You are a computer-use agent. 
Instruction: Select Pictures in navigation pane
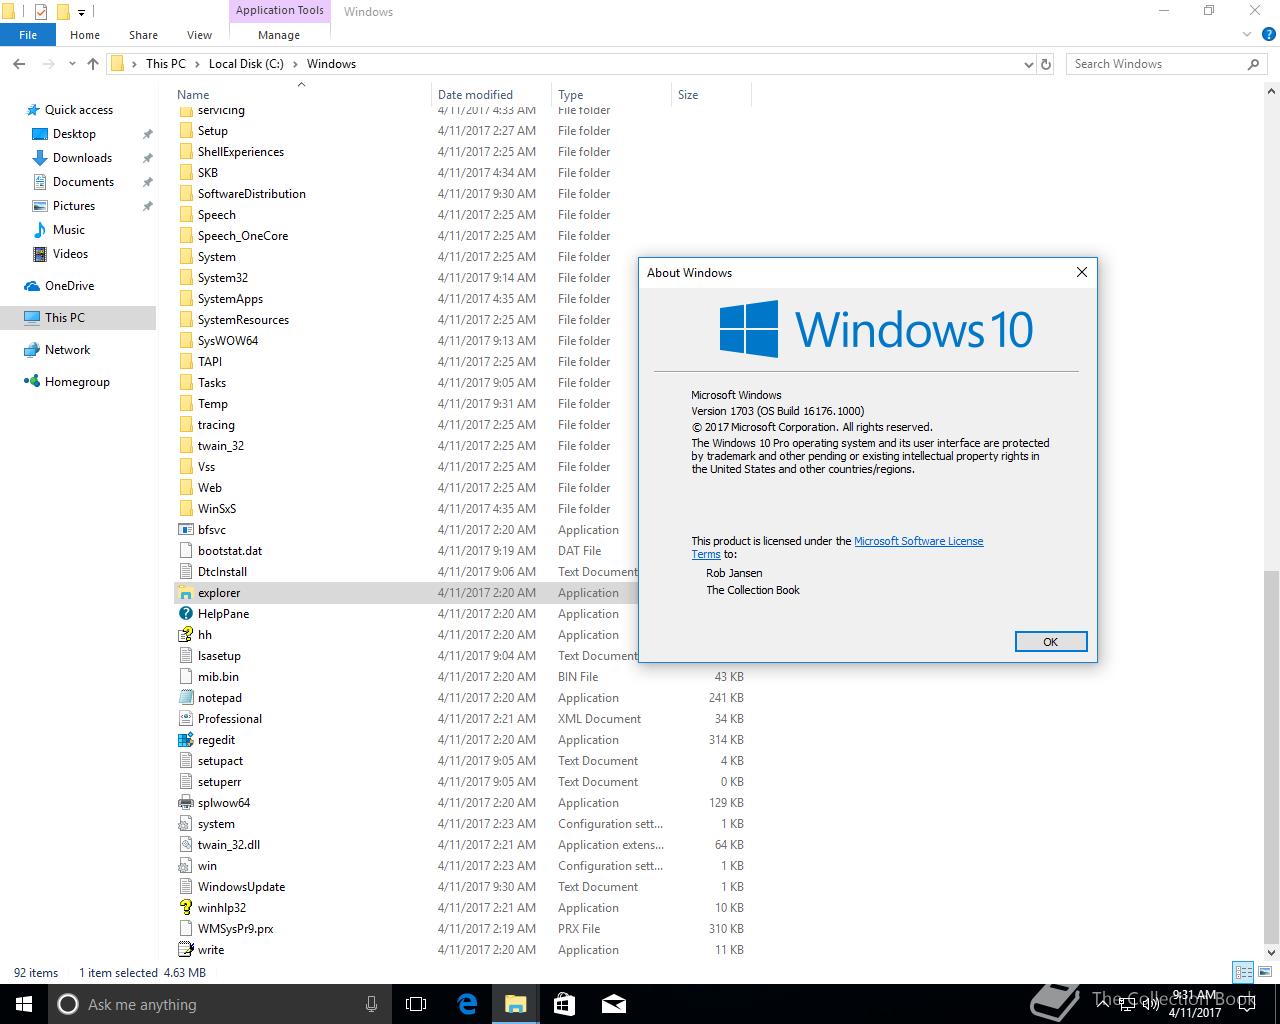[74, 206]
